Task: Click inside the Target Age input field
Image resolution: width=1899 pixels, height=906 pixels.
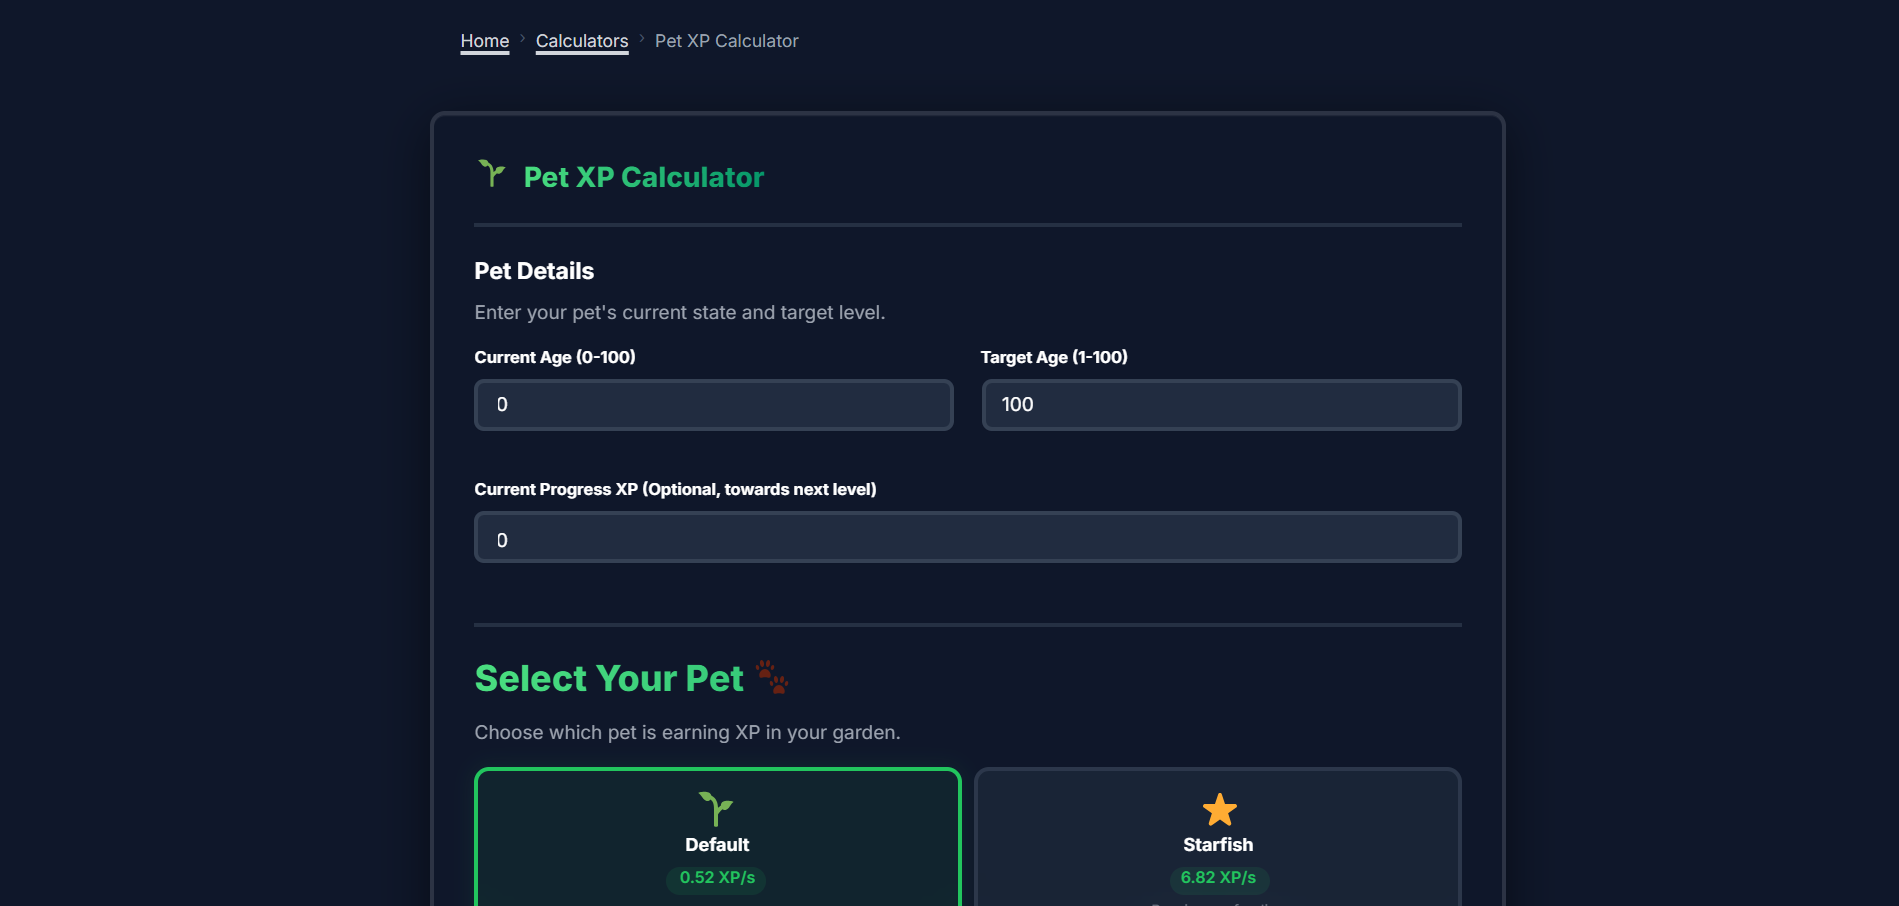Action: point(1220,405)
